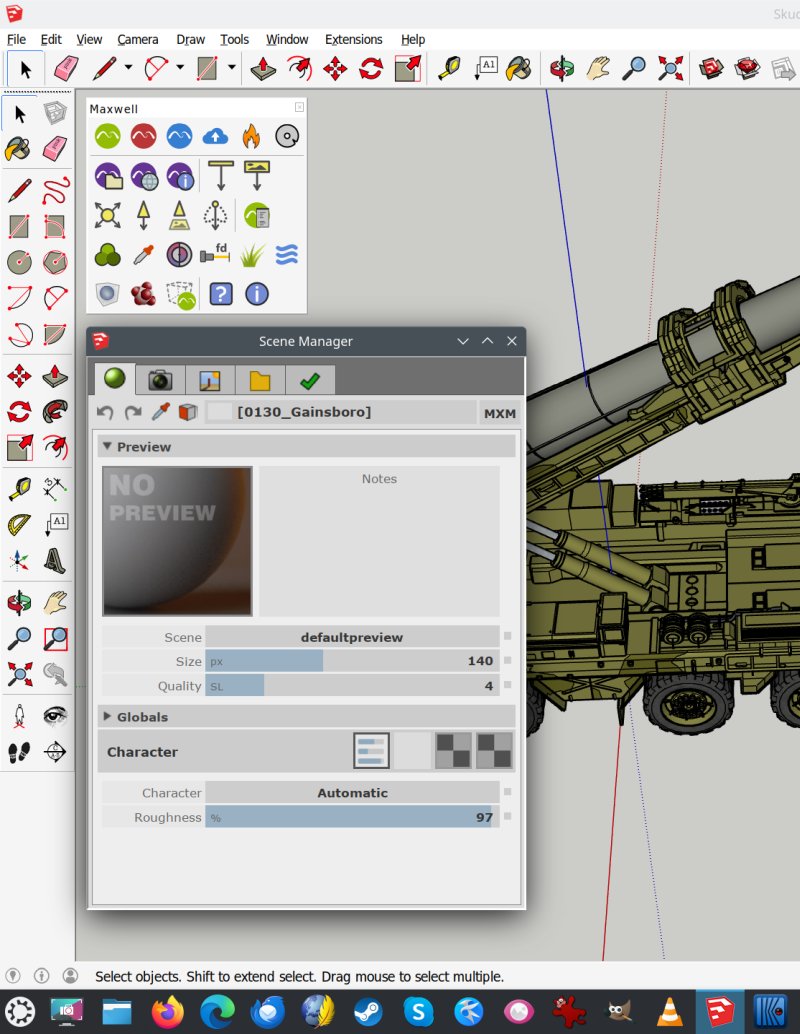Click the MXM button
The height and width of the screenshot is (1034, 800).
click(x=499, y=413)
